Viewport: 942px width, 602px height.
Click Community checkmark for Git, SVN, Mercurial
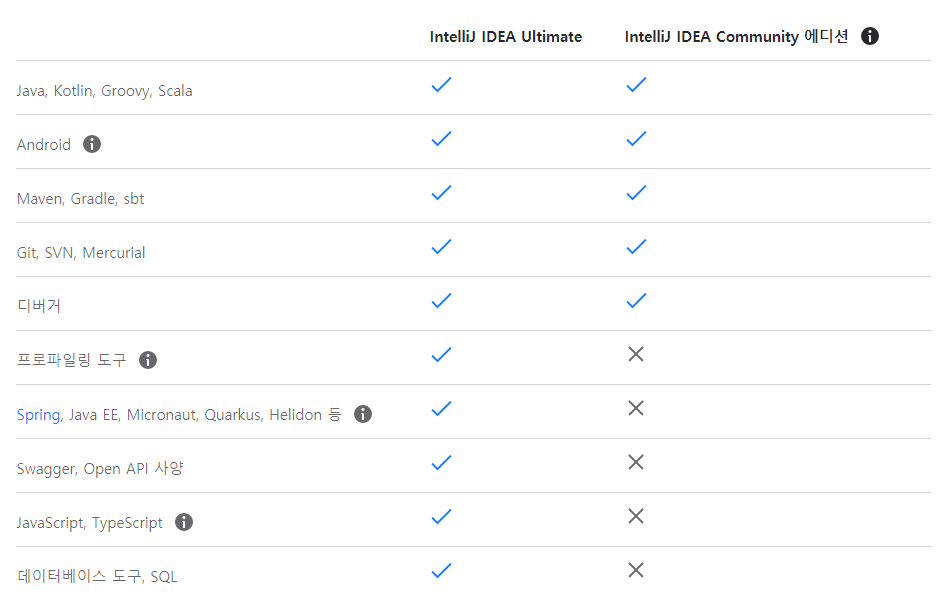636,247
